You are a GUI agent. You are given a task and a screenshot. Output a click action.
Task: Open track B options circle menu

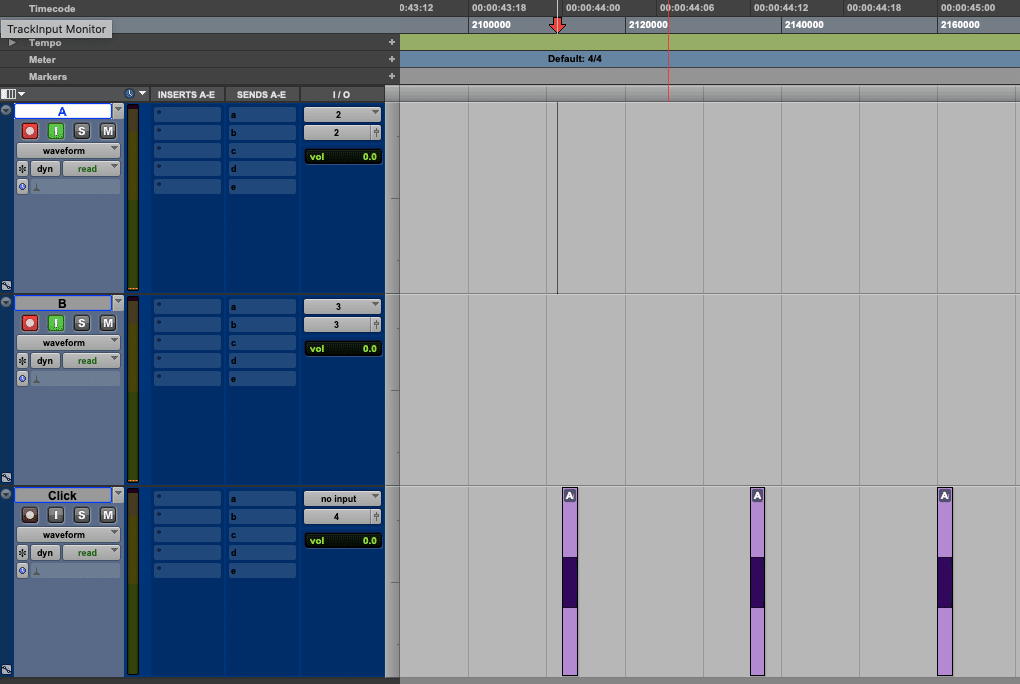[6, 302]
